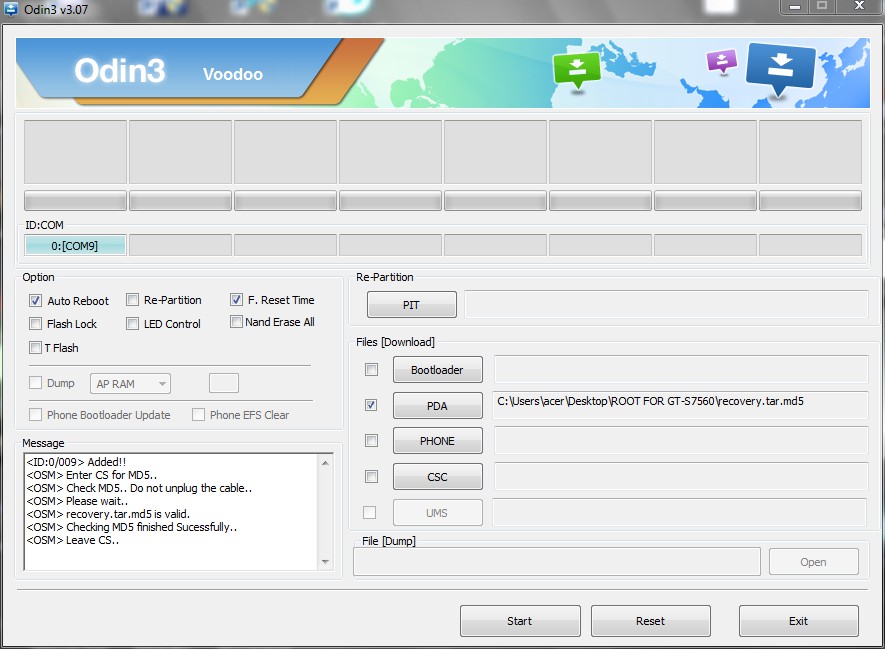Click the PIT button
The height and width of the screenshot is (649, 885).
(411, 305)
